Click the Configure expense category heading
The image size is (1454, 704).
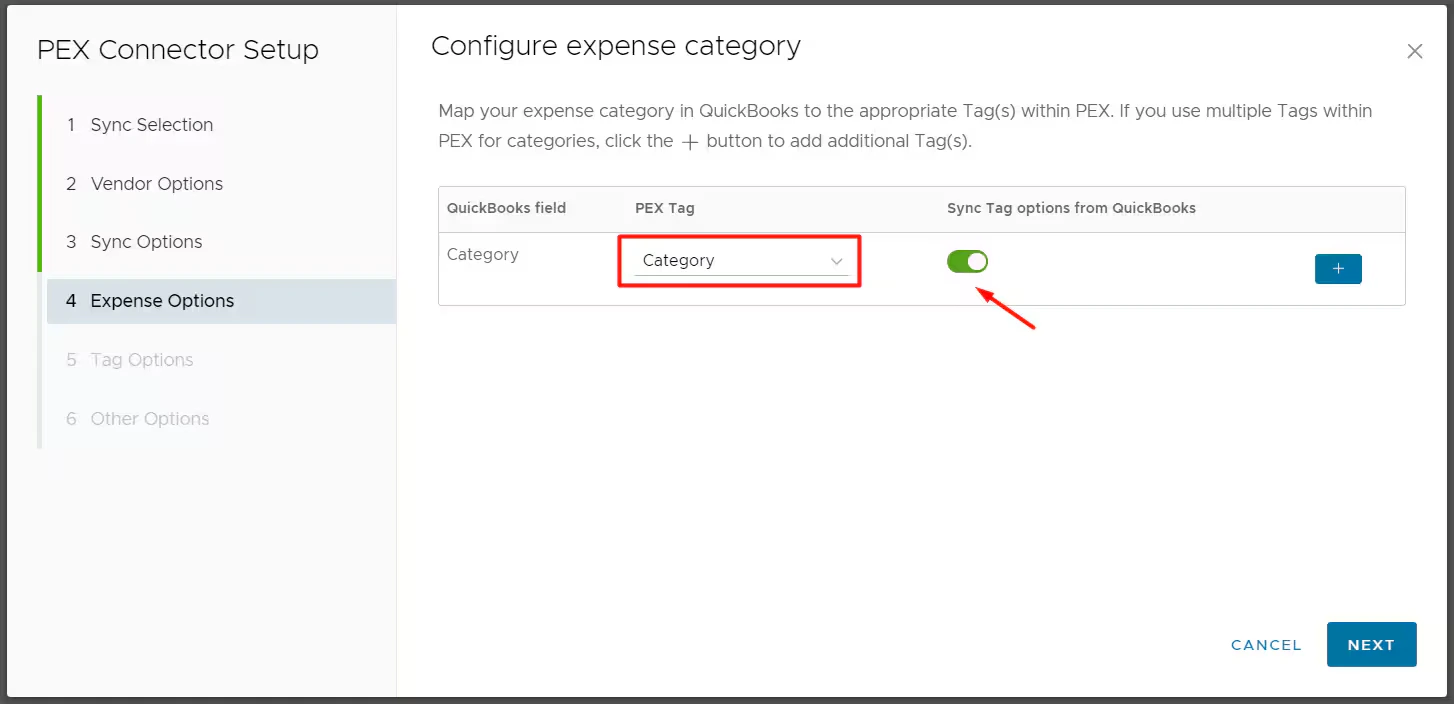[x=615, y=46]
